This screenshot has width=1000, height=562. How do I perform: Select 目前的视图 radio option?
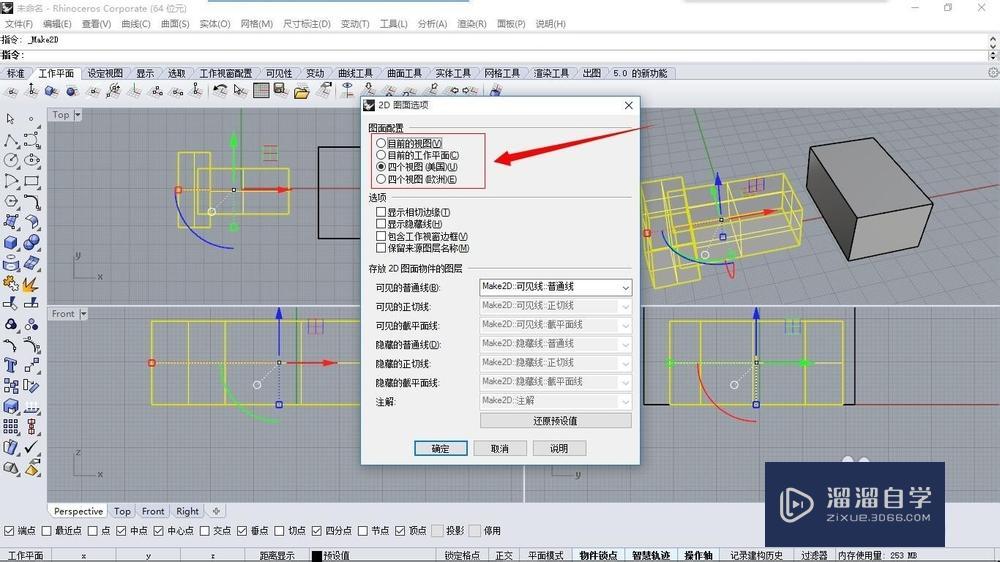[x=381, y=143]
